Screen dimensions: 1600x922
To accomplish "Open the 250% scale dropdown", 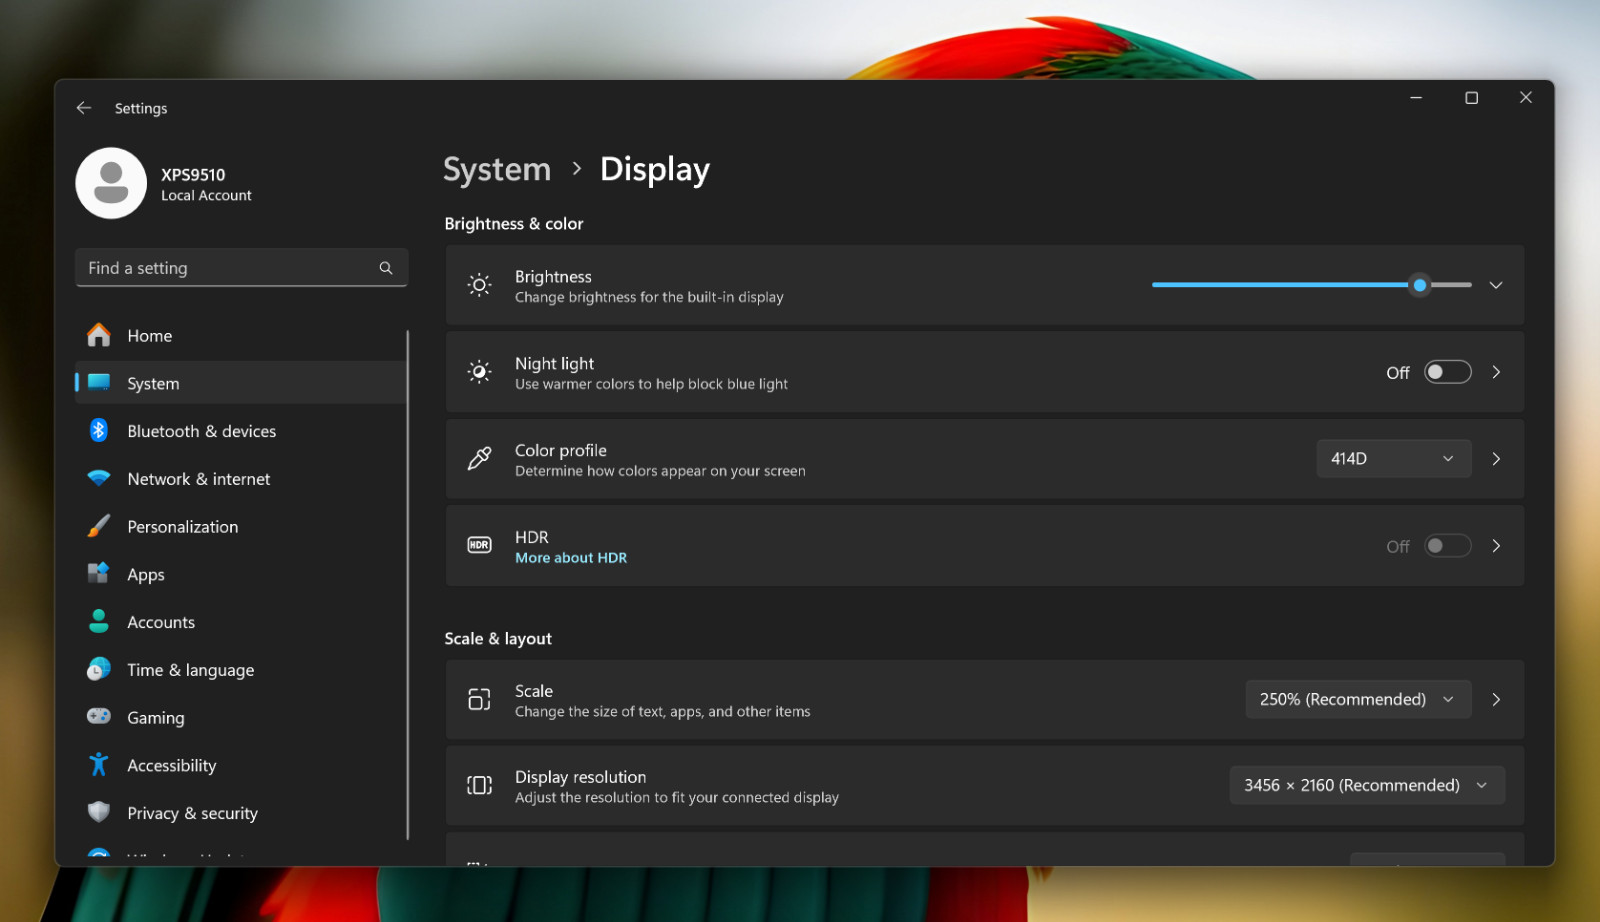I will pyautogui.click(x=1358, y=700).
